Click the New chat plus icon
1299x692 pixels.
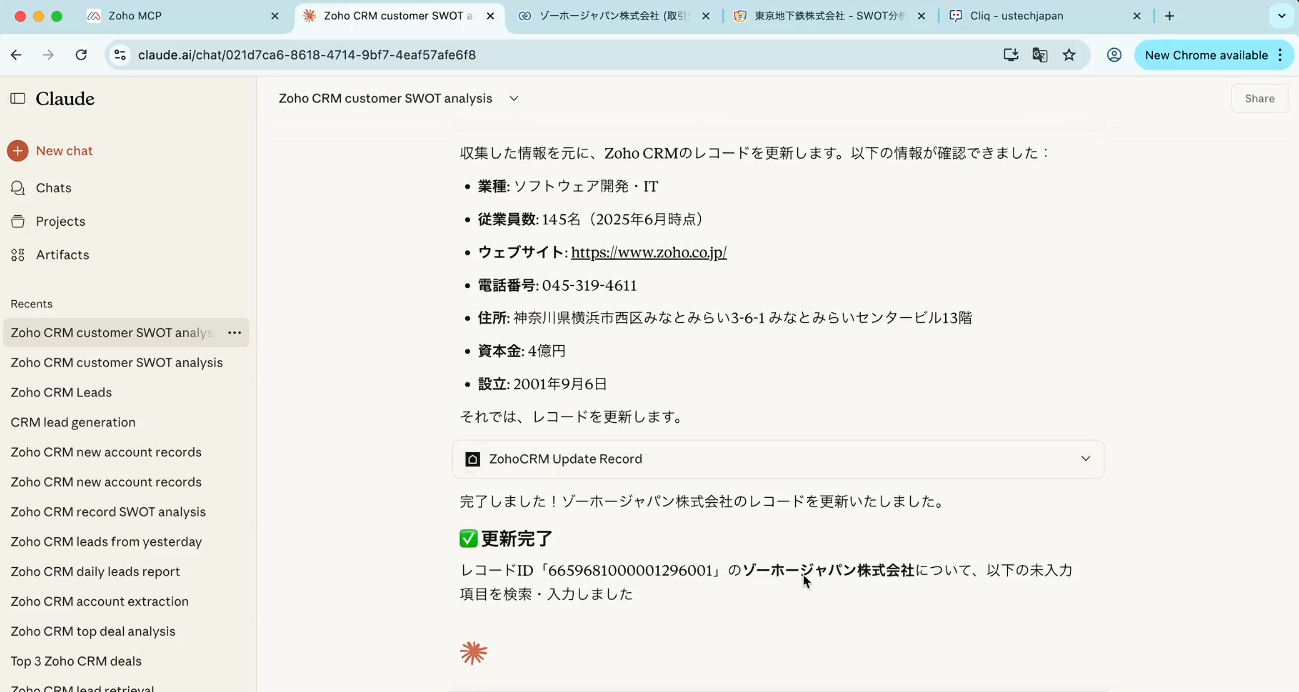point(18,151)
